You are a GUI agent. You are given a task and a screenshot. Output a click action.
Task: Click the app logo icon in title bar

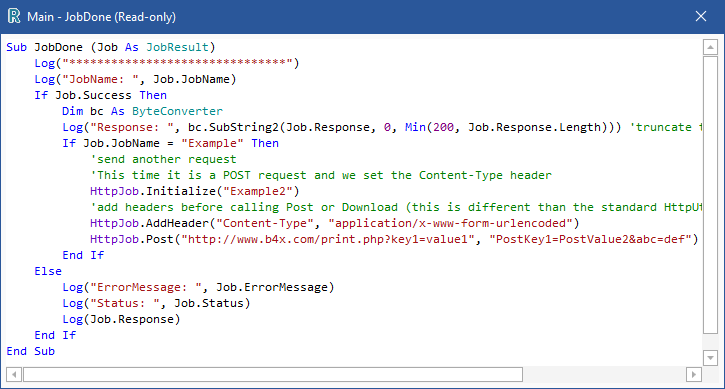[14, 16]
